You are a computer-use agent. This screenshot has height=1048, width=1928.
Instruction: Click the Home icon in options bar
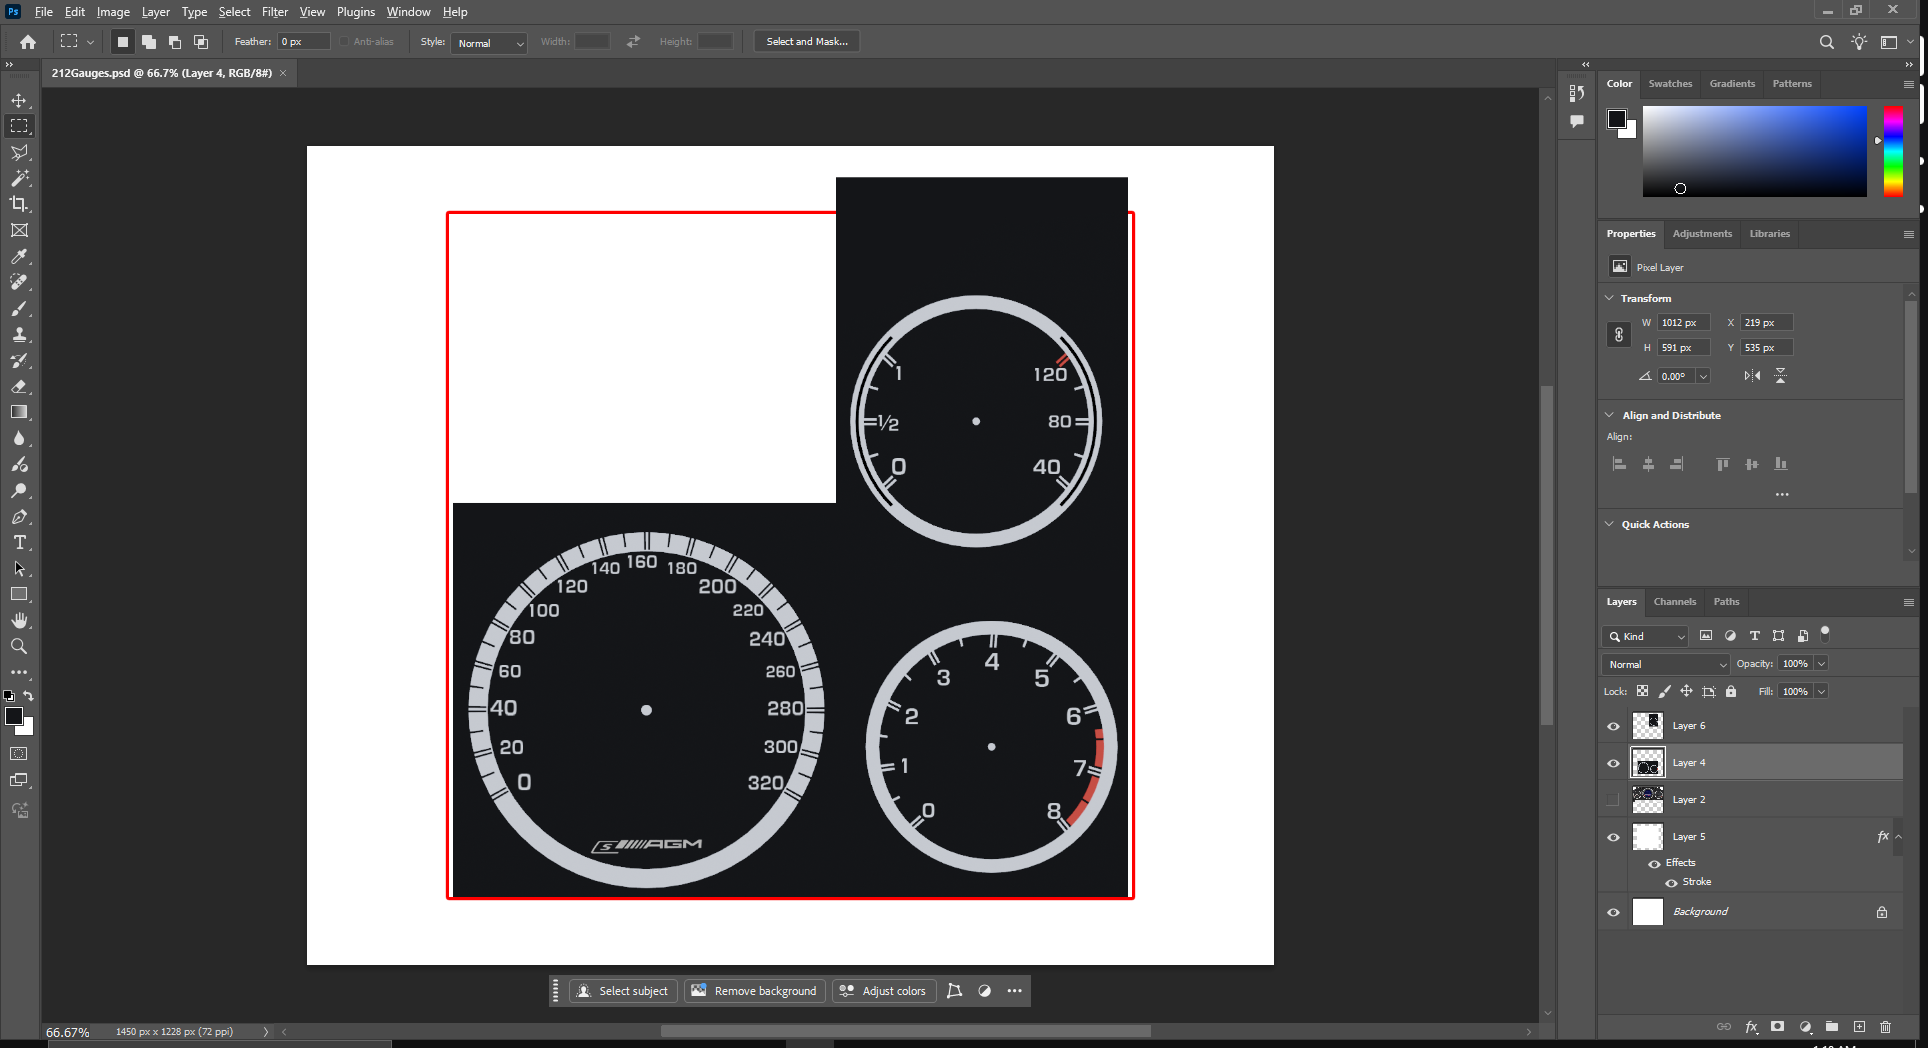click(x=28, y=42)
